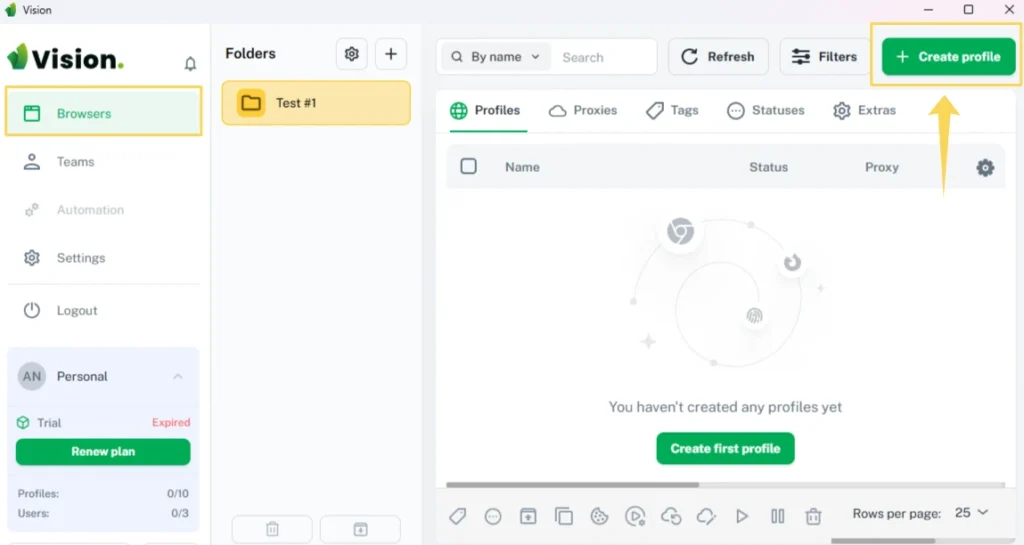Click the AN account avatar
Image resolution: width=1024 pixels, height=545 pixels.
coord(31,377)
